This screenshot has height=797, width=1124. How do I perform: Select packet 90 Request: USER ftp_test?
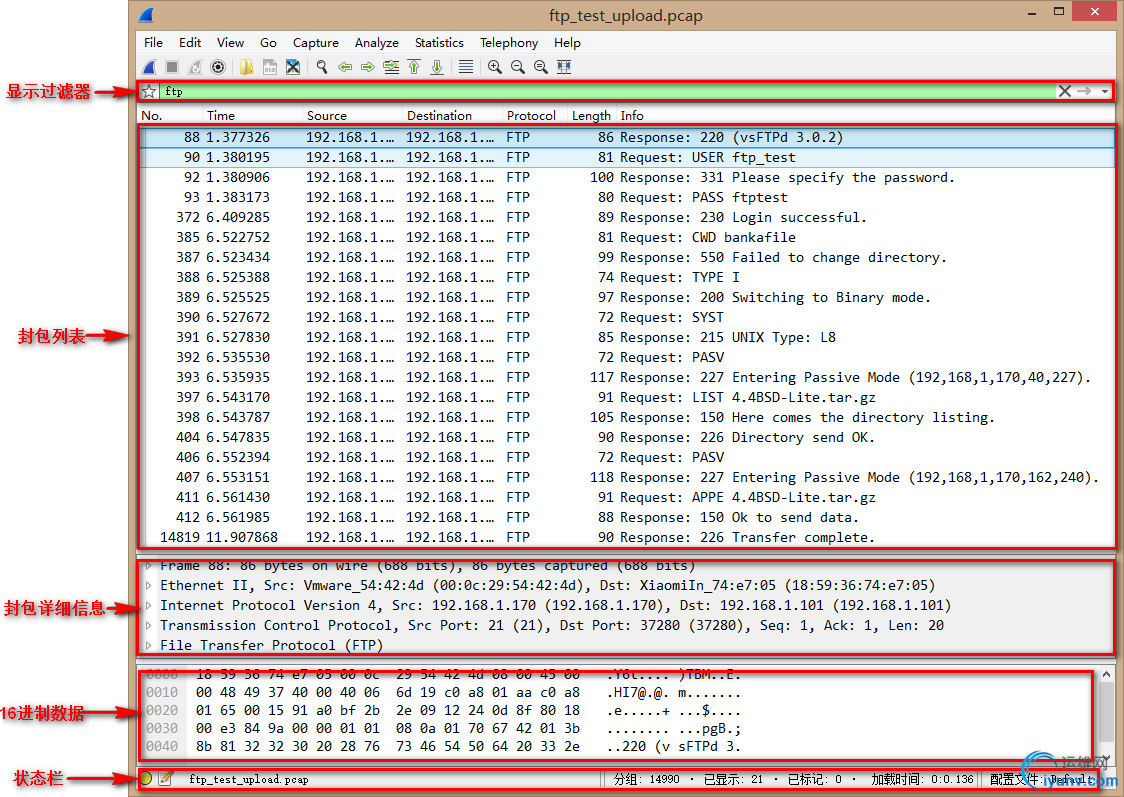tap(627, 158)
